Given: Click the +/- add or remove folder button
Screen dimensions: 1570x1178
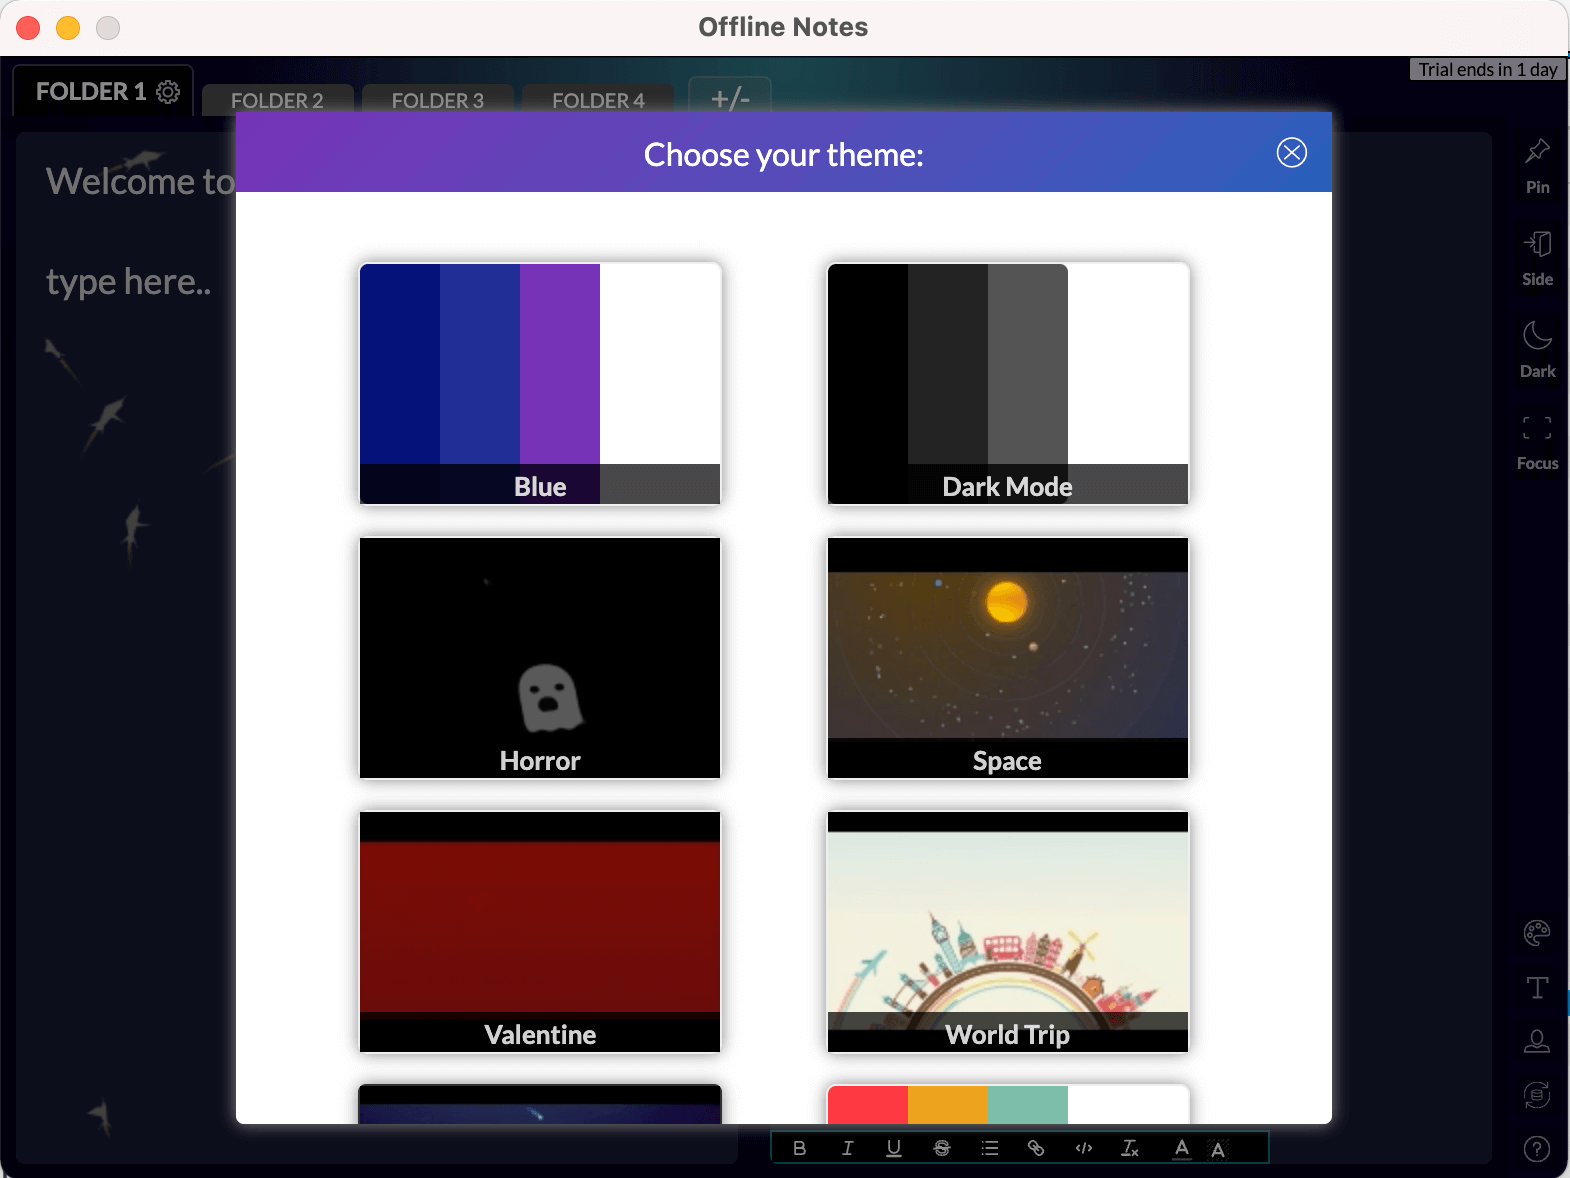Looking at the screenshot, I should (730, 98).
